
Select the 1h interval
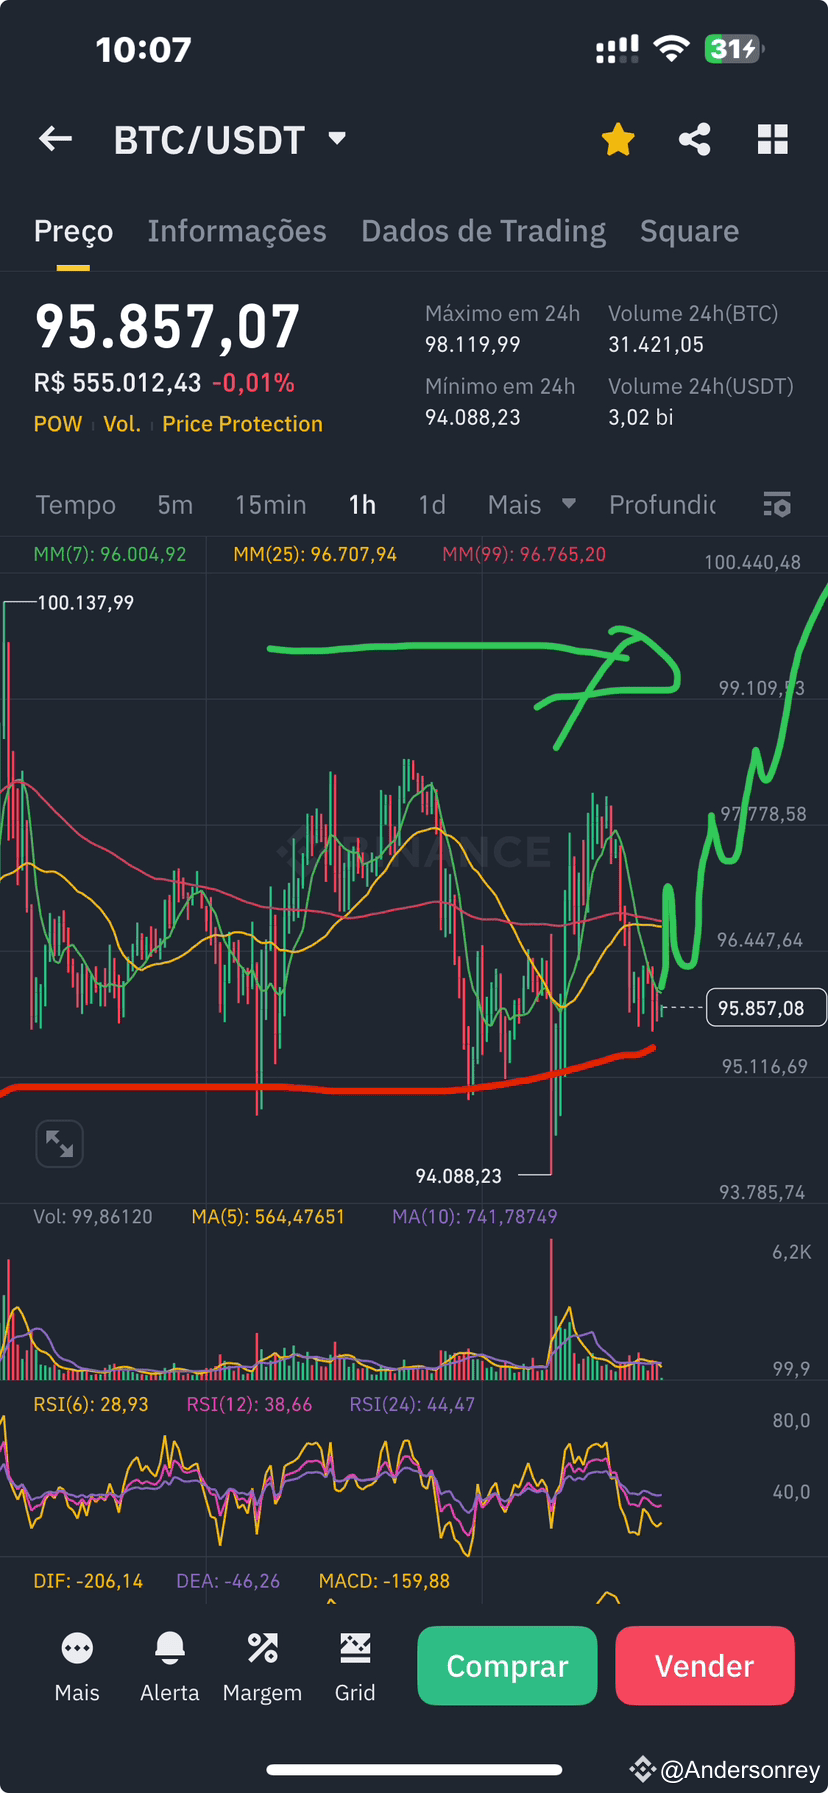point(362,505)
